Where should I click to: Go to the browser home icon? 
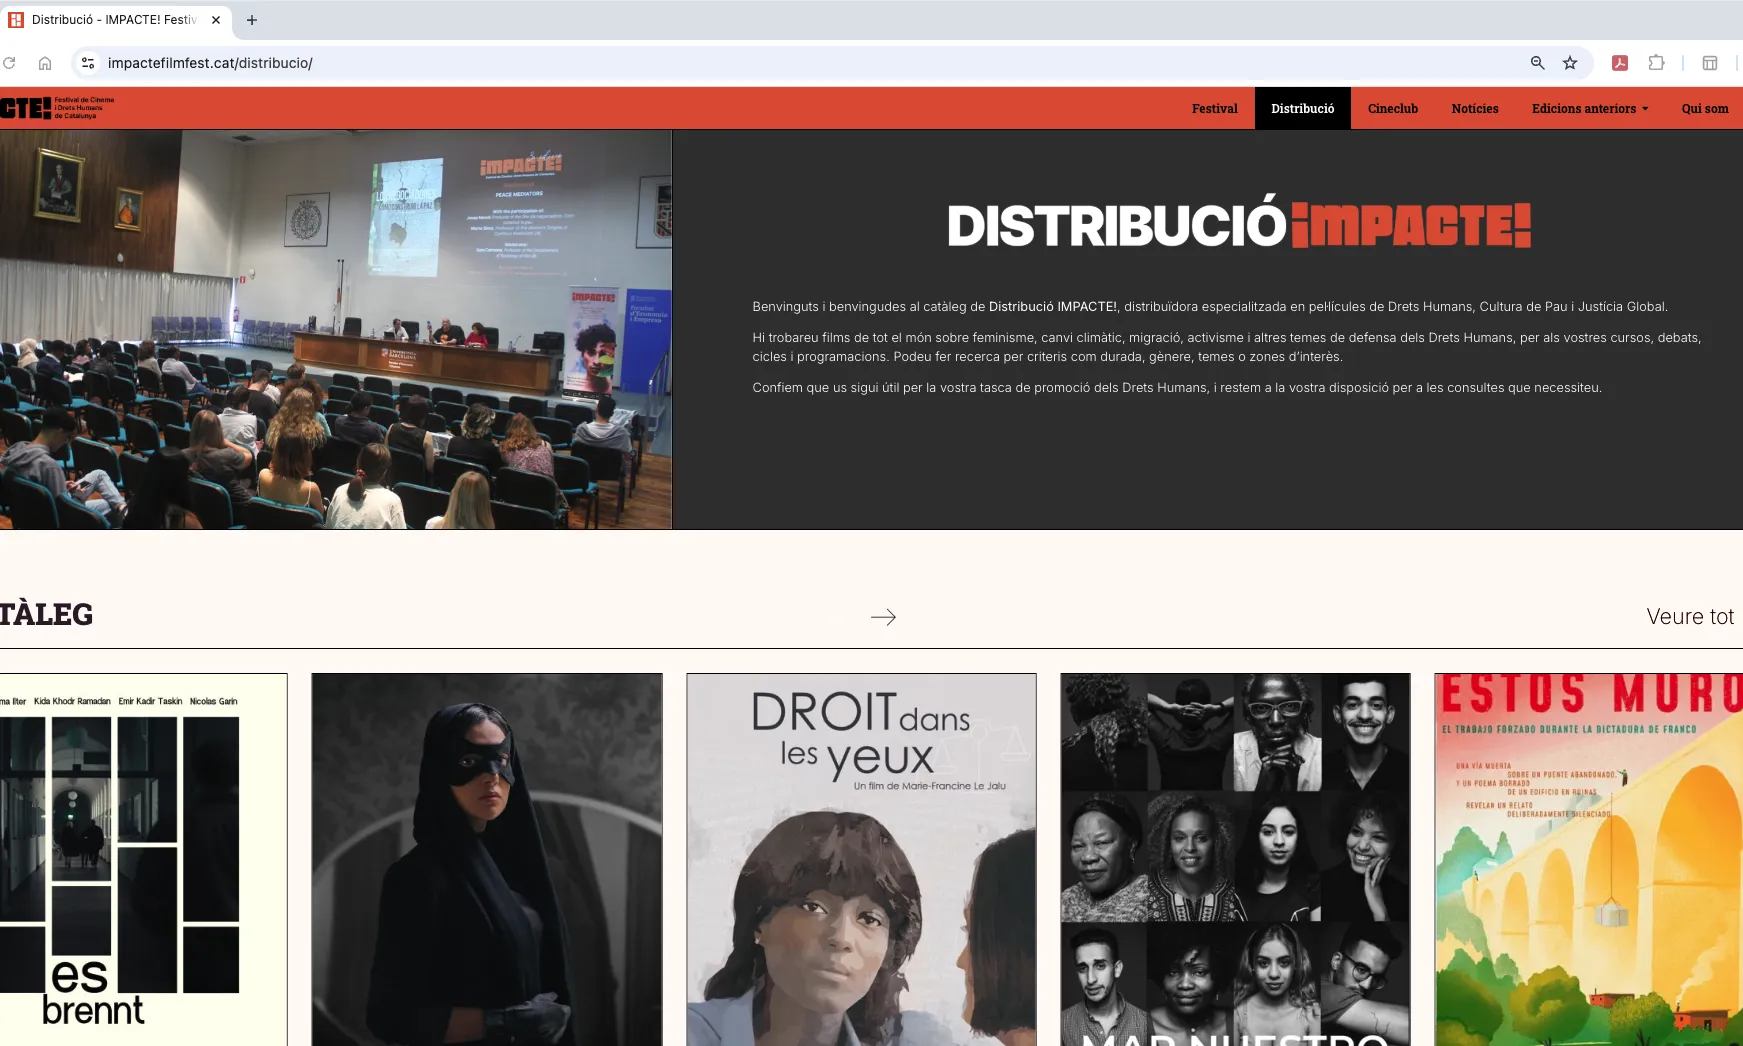pyautogui.click(x=45, y=63)
